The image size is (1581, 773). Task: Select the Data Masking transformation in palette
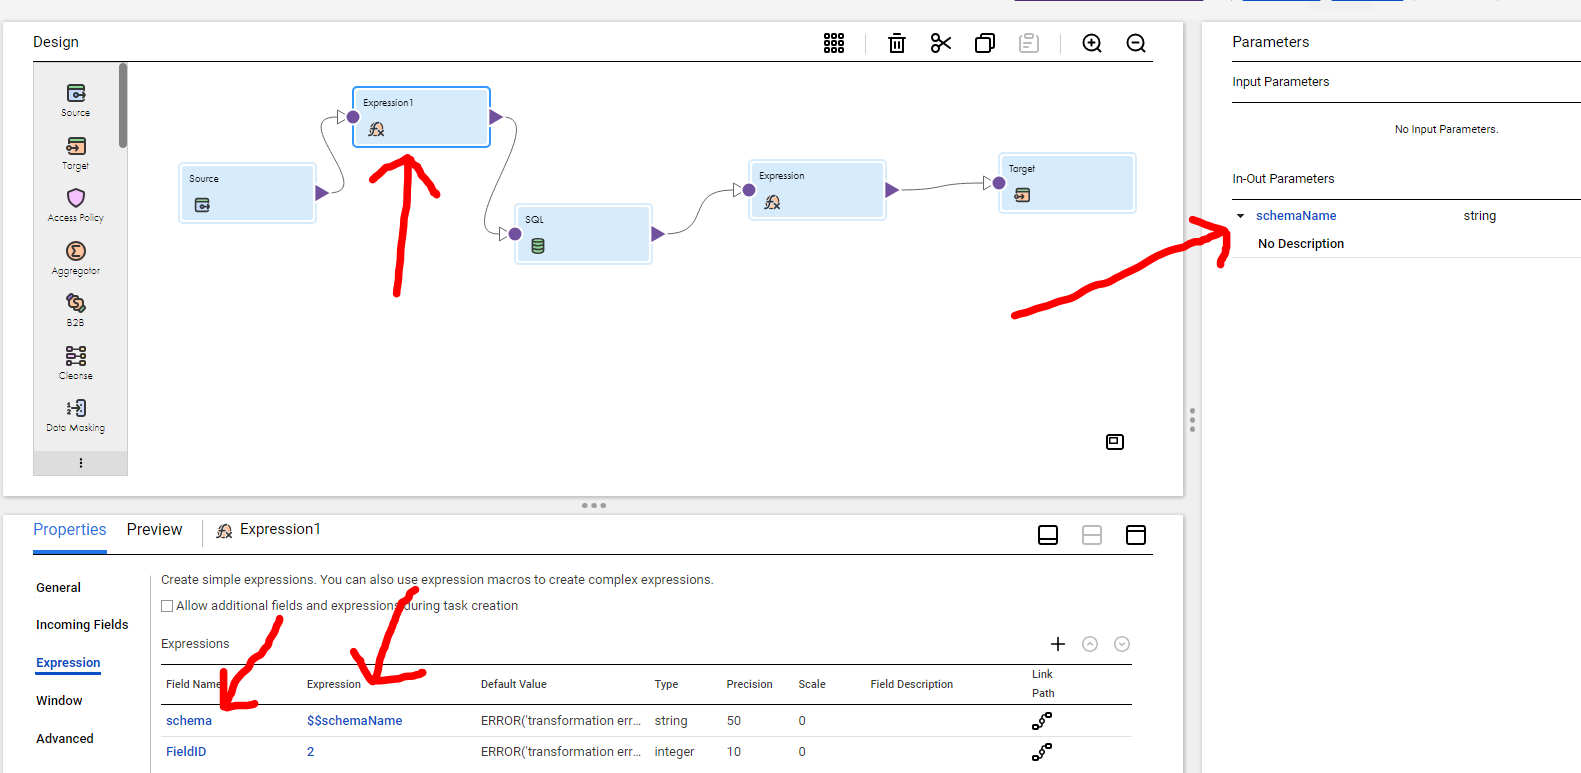point(76,415)
